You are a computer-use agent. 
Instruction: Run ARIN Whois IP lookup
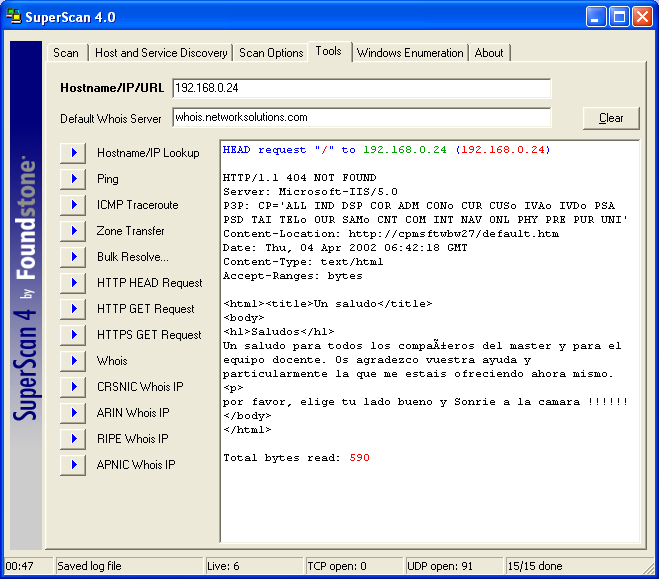[73, 413]
